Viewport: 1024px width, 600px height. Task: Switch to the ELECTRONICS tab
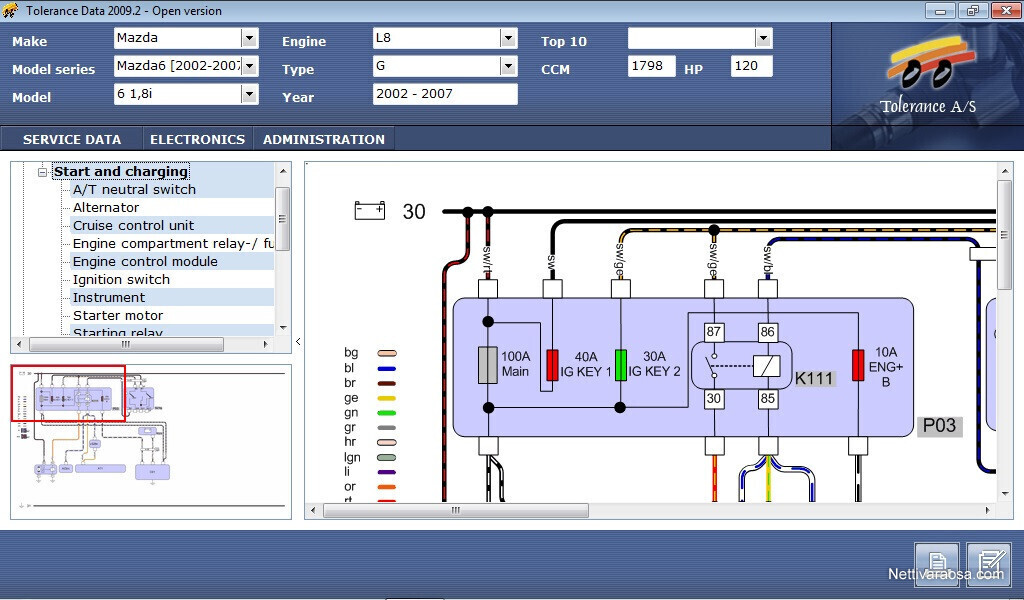coord(197,139)
